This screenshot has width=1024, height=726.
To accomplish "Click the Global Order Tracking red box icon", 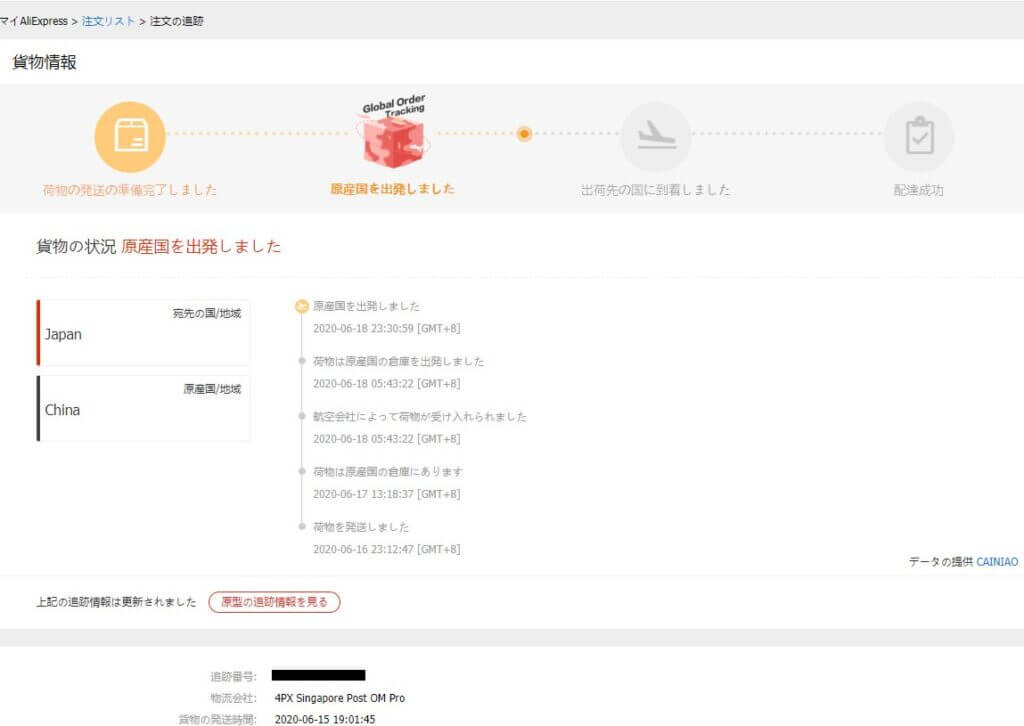I will click(x=394, y=132).
